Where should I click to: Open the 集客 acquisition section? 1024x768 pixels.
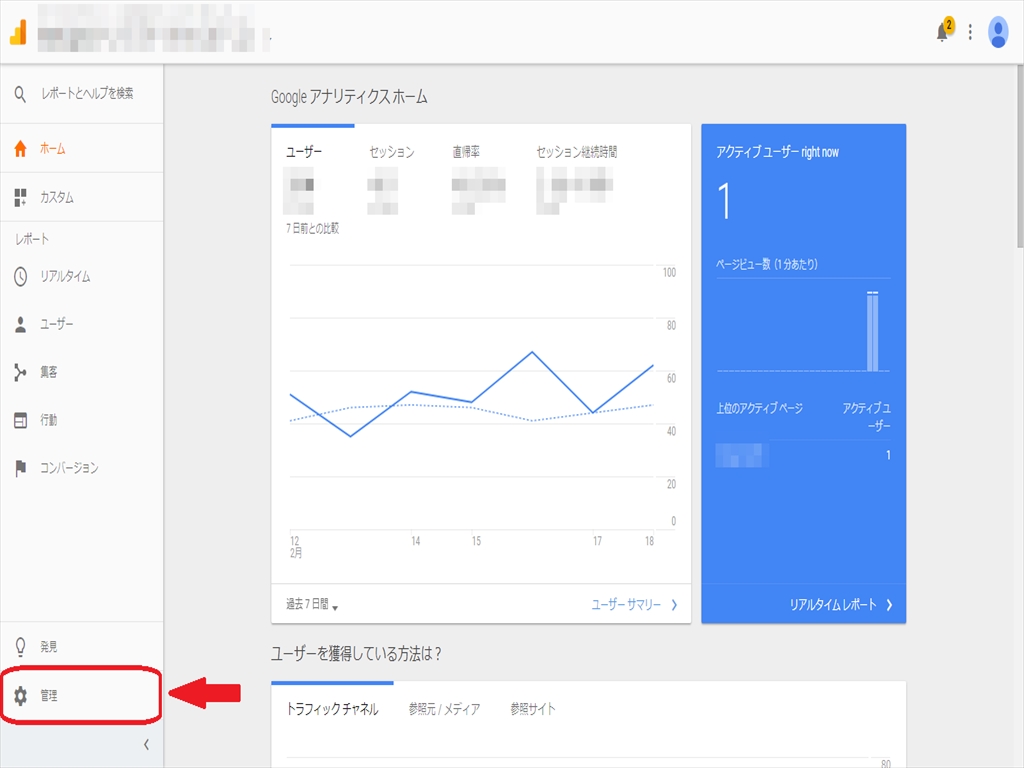(48, 373)
